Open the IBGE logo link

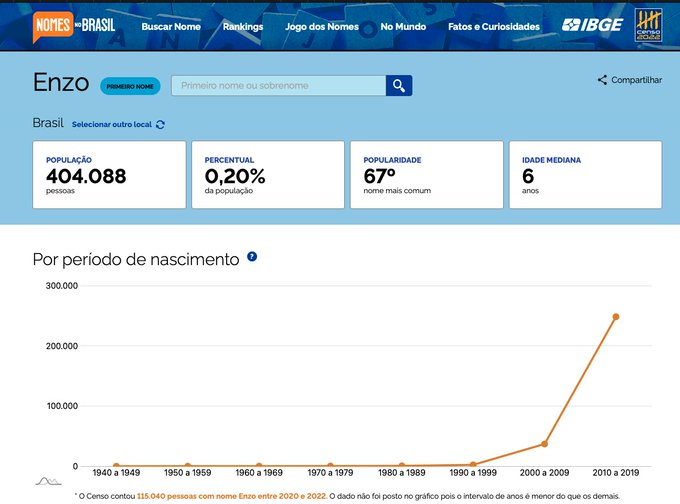592,26
